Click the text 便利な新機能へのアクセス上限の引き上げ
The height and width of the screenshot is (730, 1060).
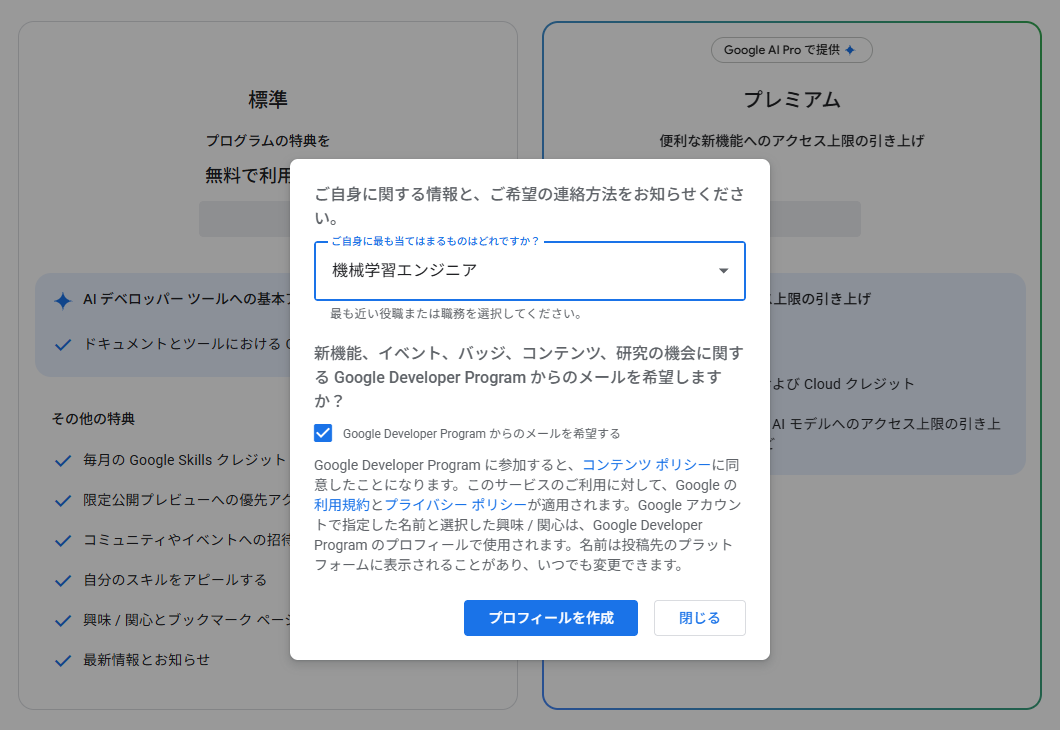pos(792,141)
